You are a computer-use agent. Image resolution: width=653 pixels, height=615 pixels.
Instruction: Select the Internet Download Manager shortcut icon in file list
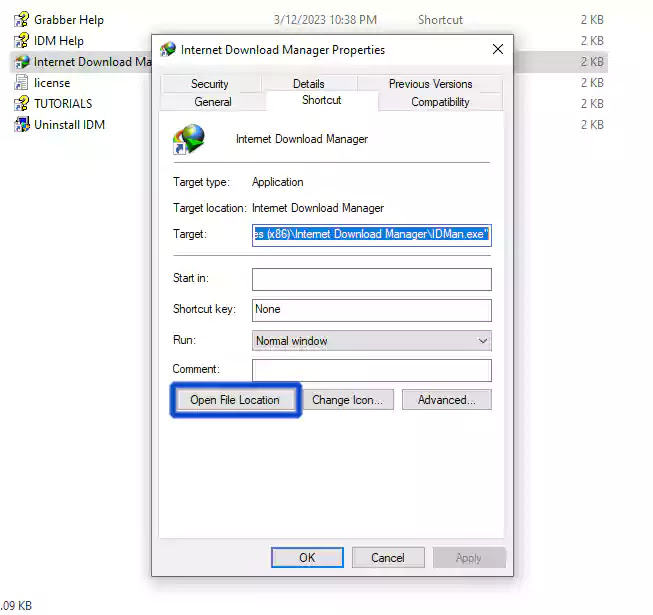point(22,62)
